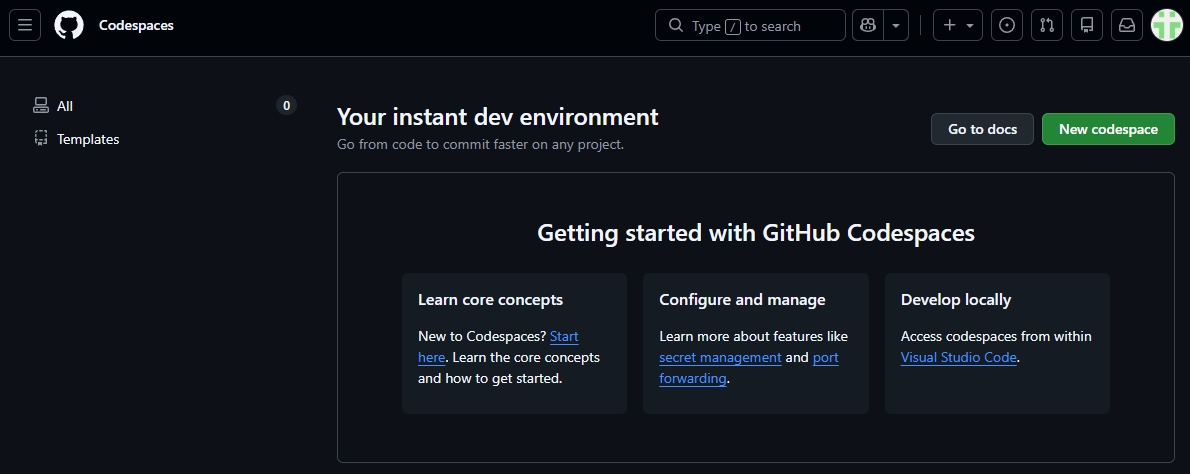Expand the Create new plus dropdown
The width and height of the screenshot is (1190, 474).
click(x=958, y=25)
